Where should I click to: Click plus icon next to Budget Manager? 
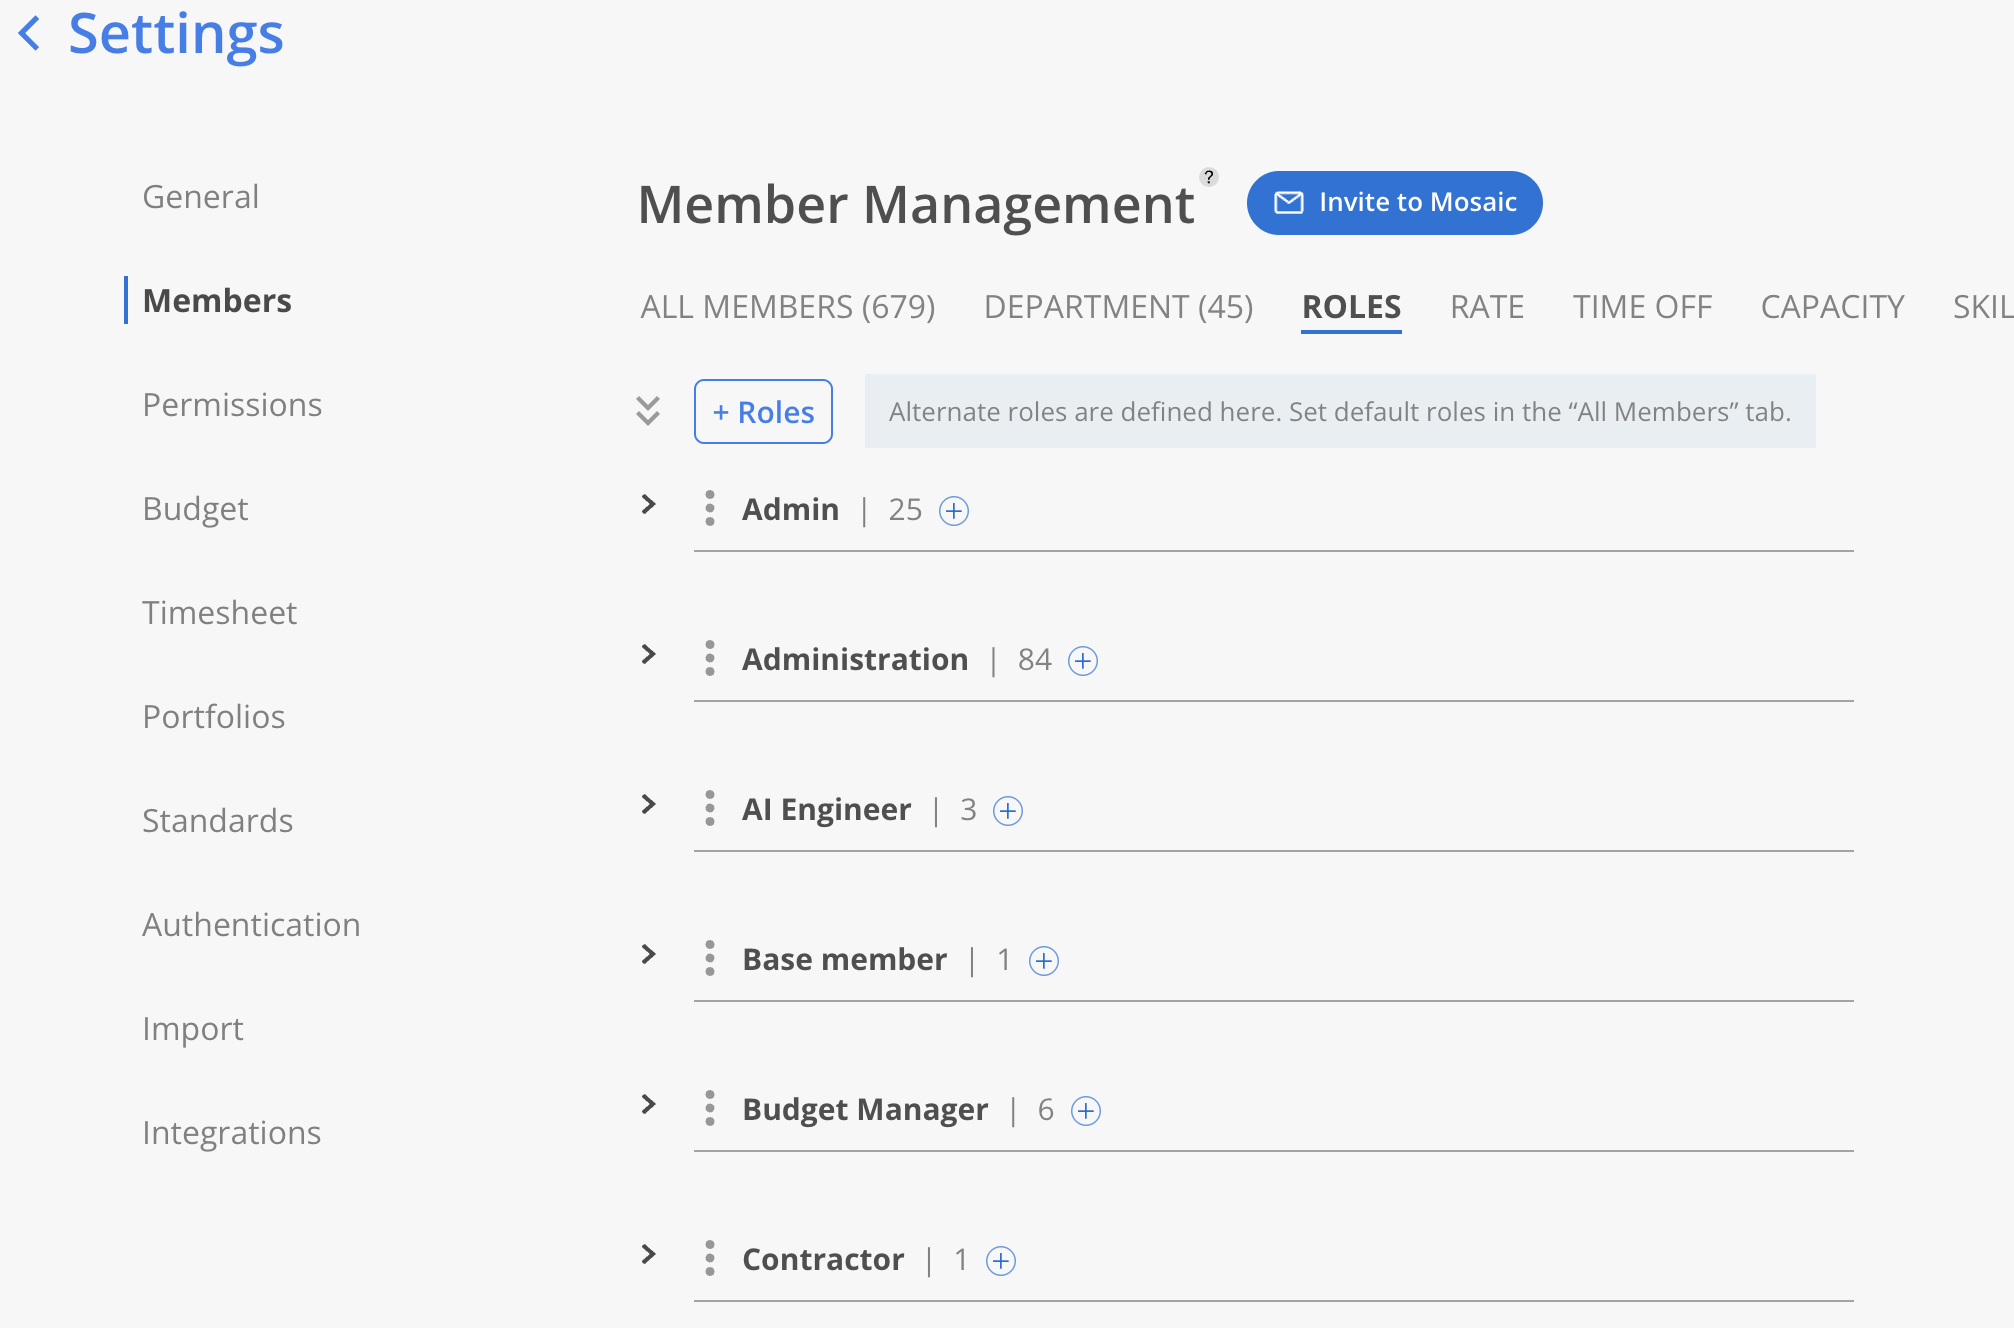[x=1086, y=1111]
